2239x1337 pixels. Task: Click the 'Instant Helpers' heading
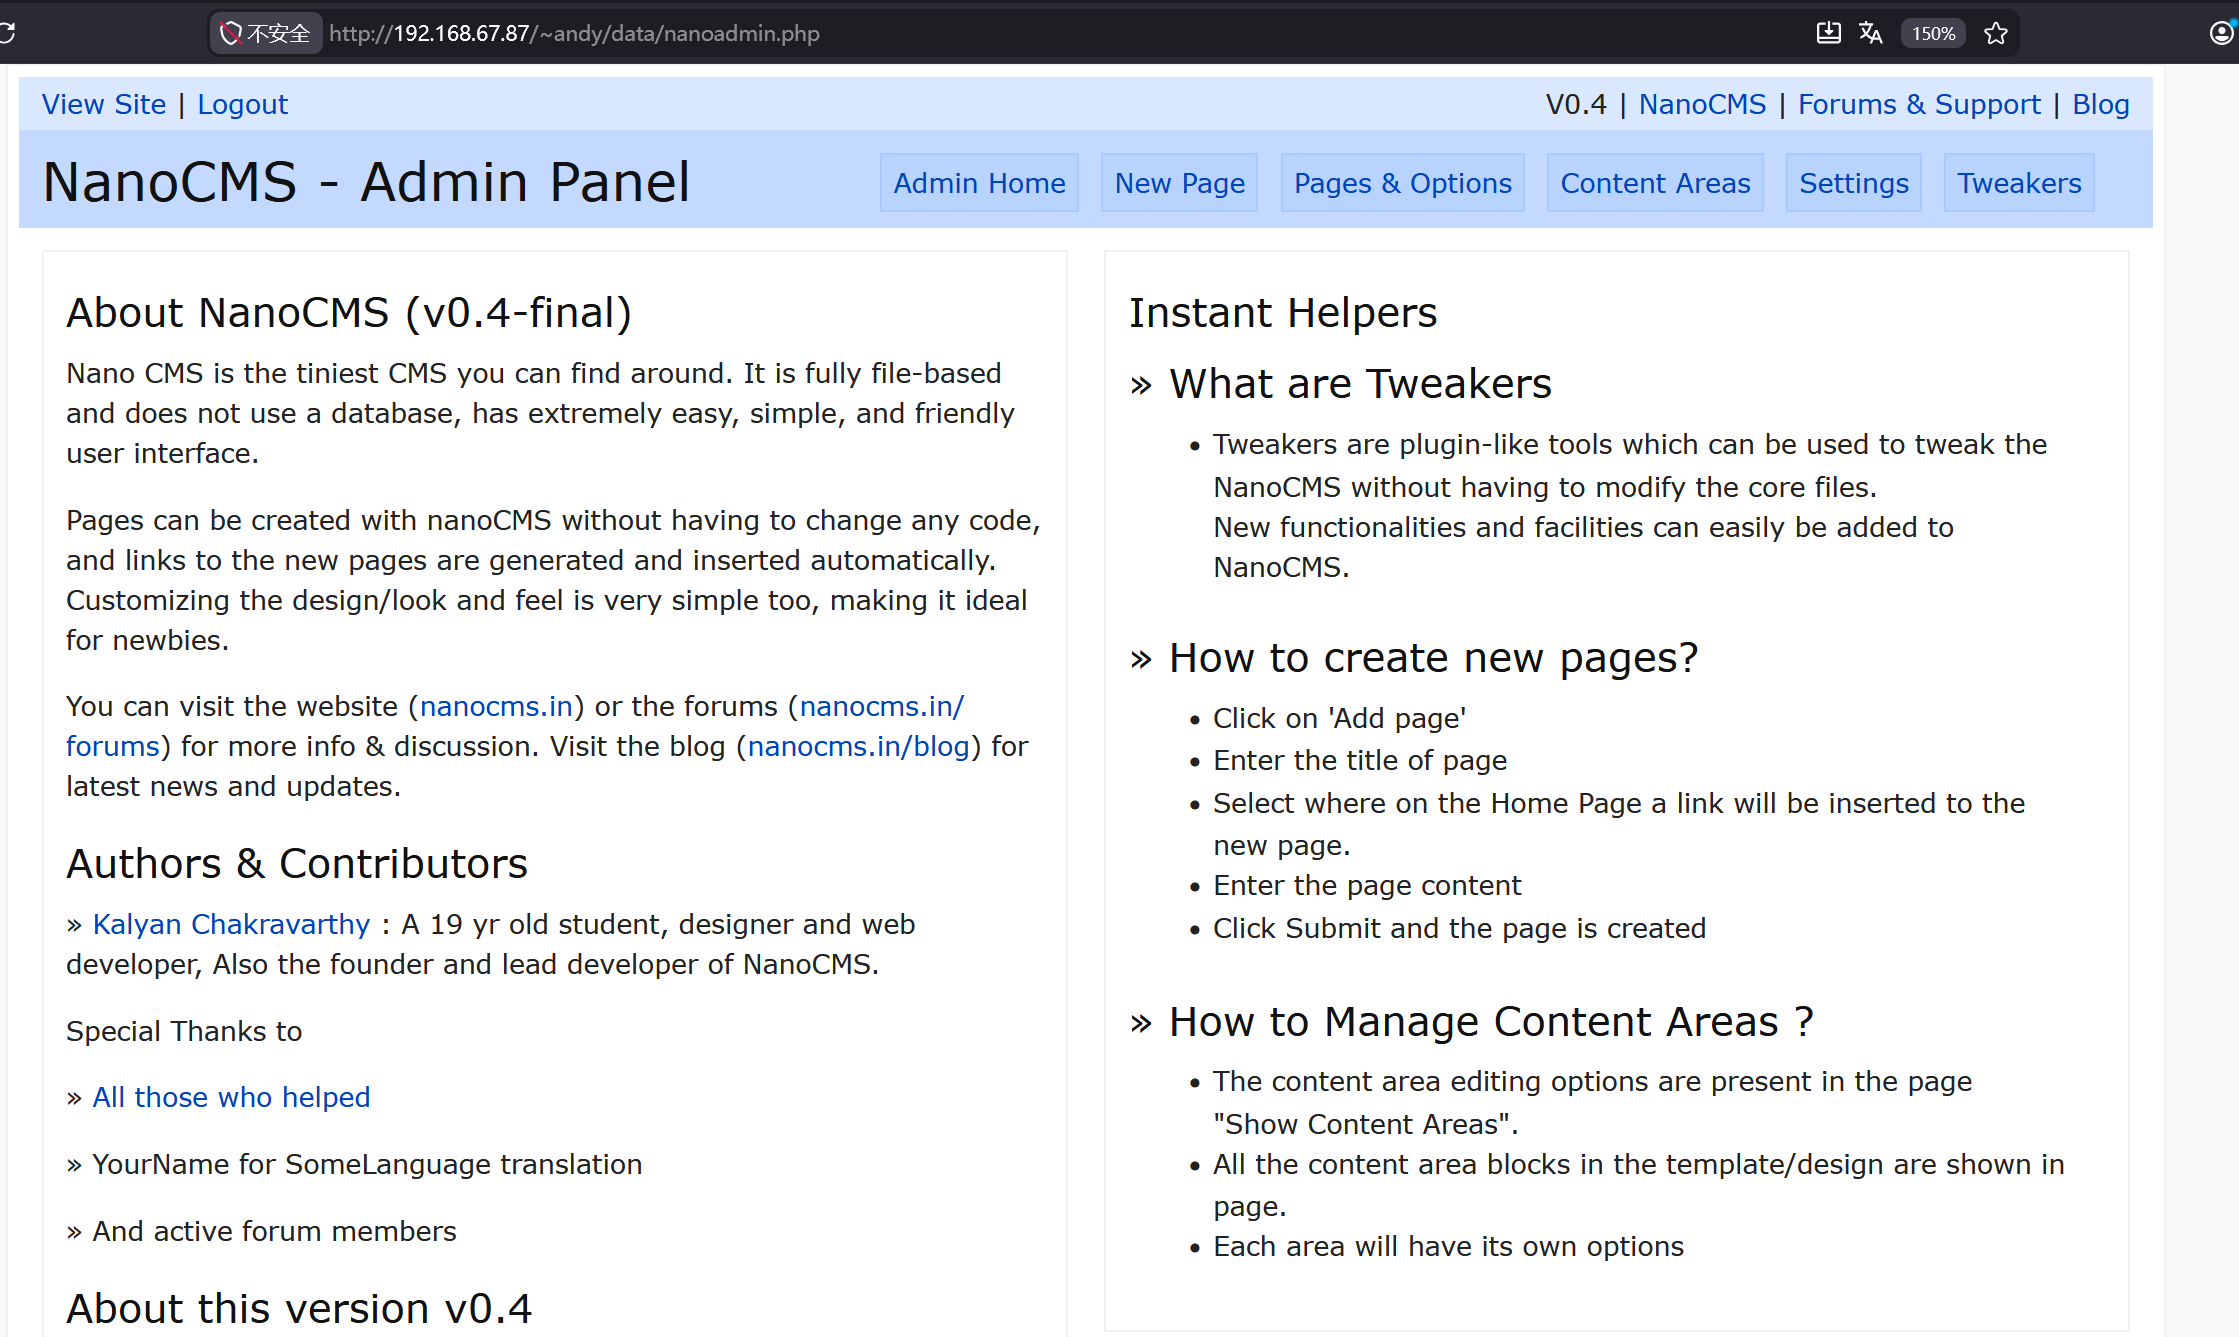pos(1283,313)
